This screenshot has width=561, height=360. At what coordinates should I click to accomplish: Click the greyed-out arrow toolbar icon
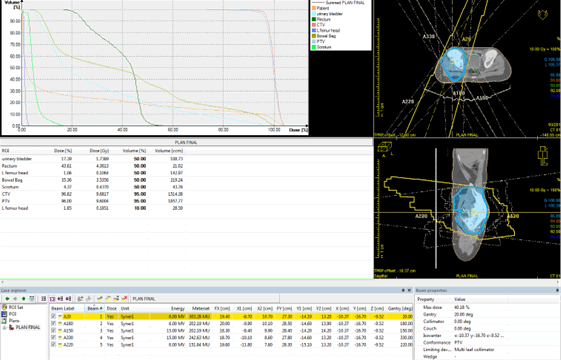(15, 298)
